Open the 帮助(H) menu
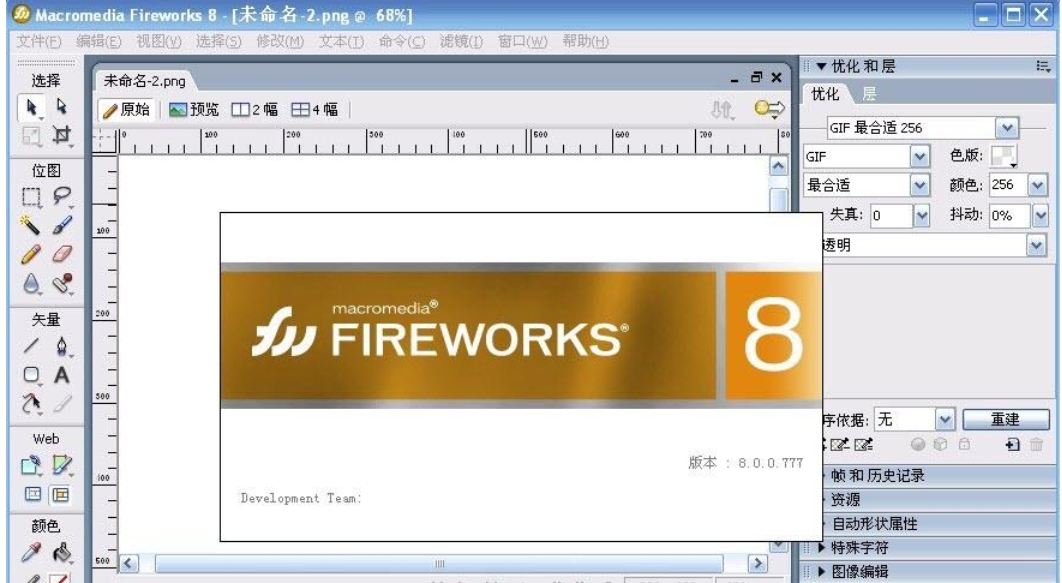The width and height of the screenshot is (1062, 583). click(585, 42)
